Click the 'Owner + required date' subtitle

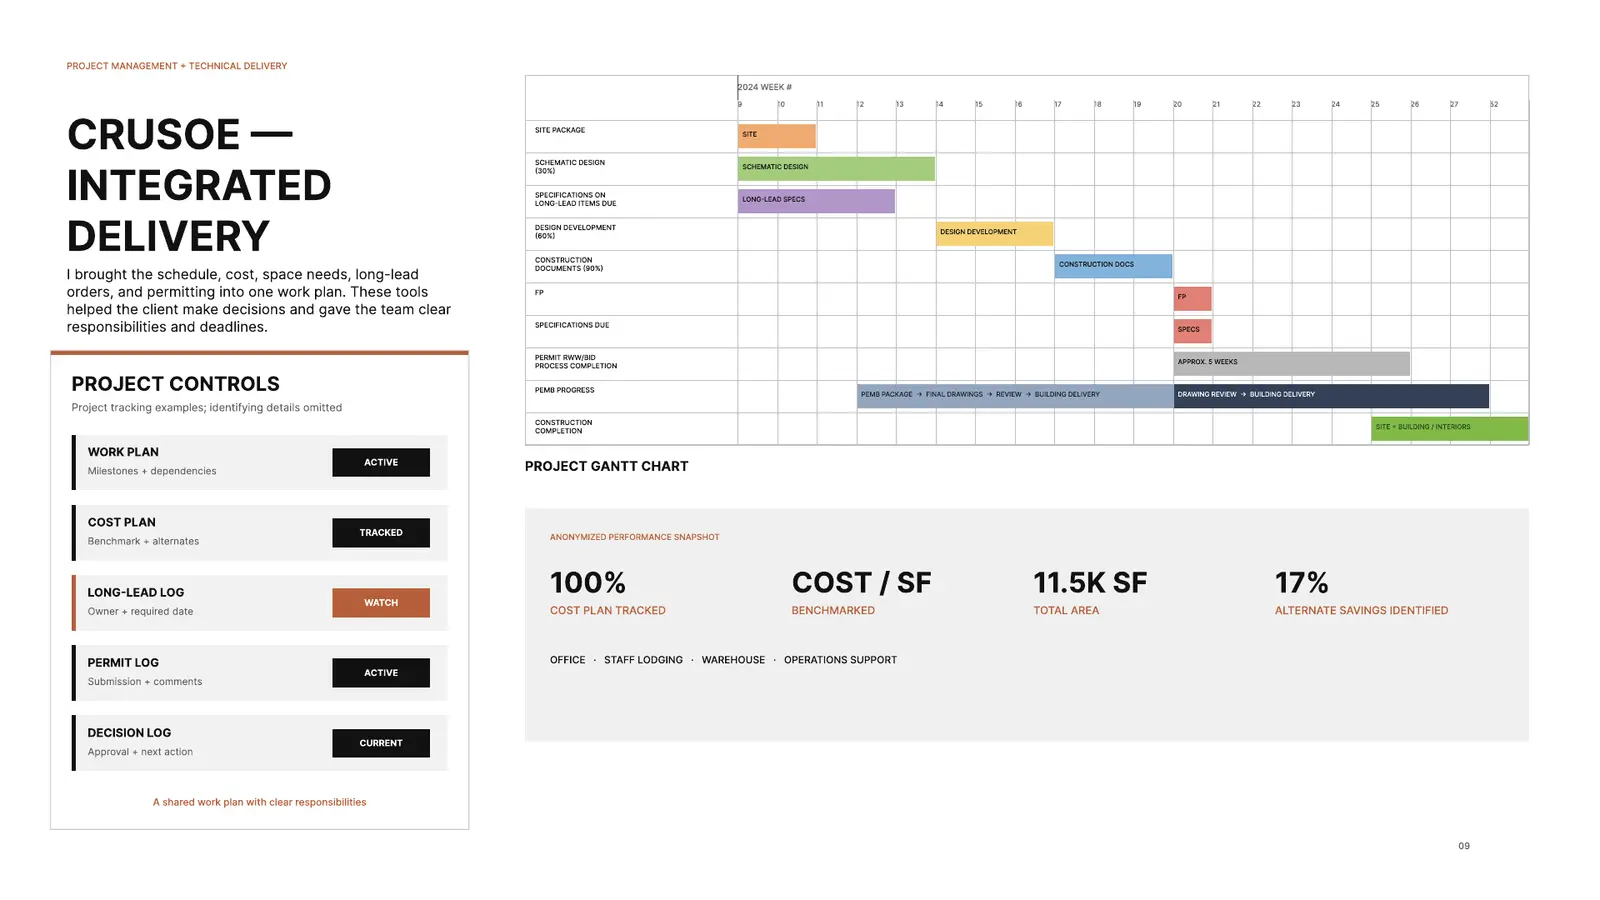(140, 611)
